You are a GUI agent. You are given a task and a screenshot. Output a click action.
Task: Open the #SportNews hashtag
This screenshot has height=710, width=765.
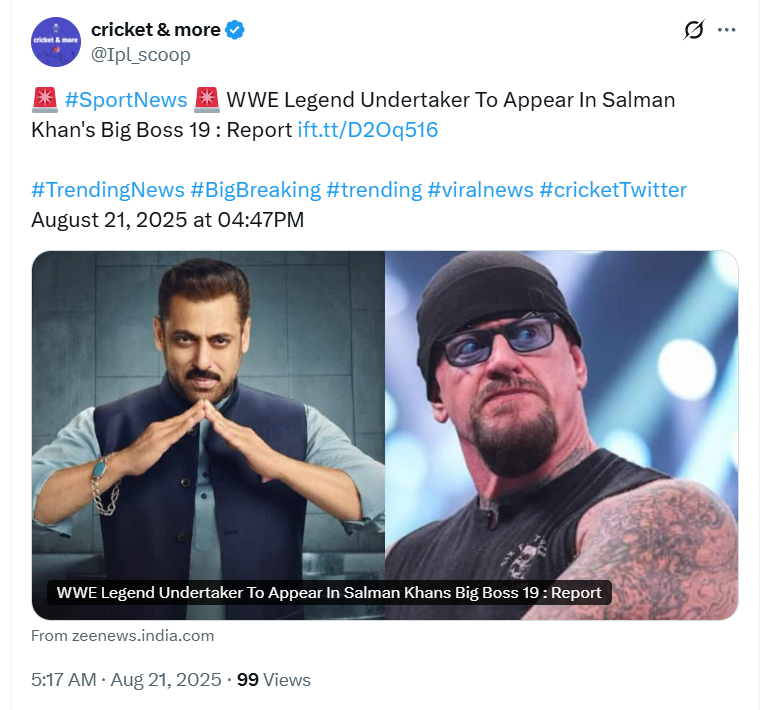(x=126, y=100)
